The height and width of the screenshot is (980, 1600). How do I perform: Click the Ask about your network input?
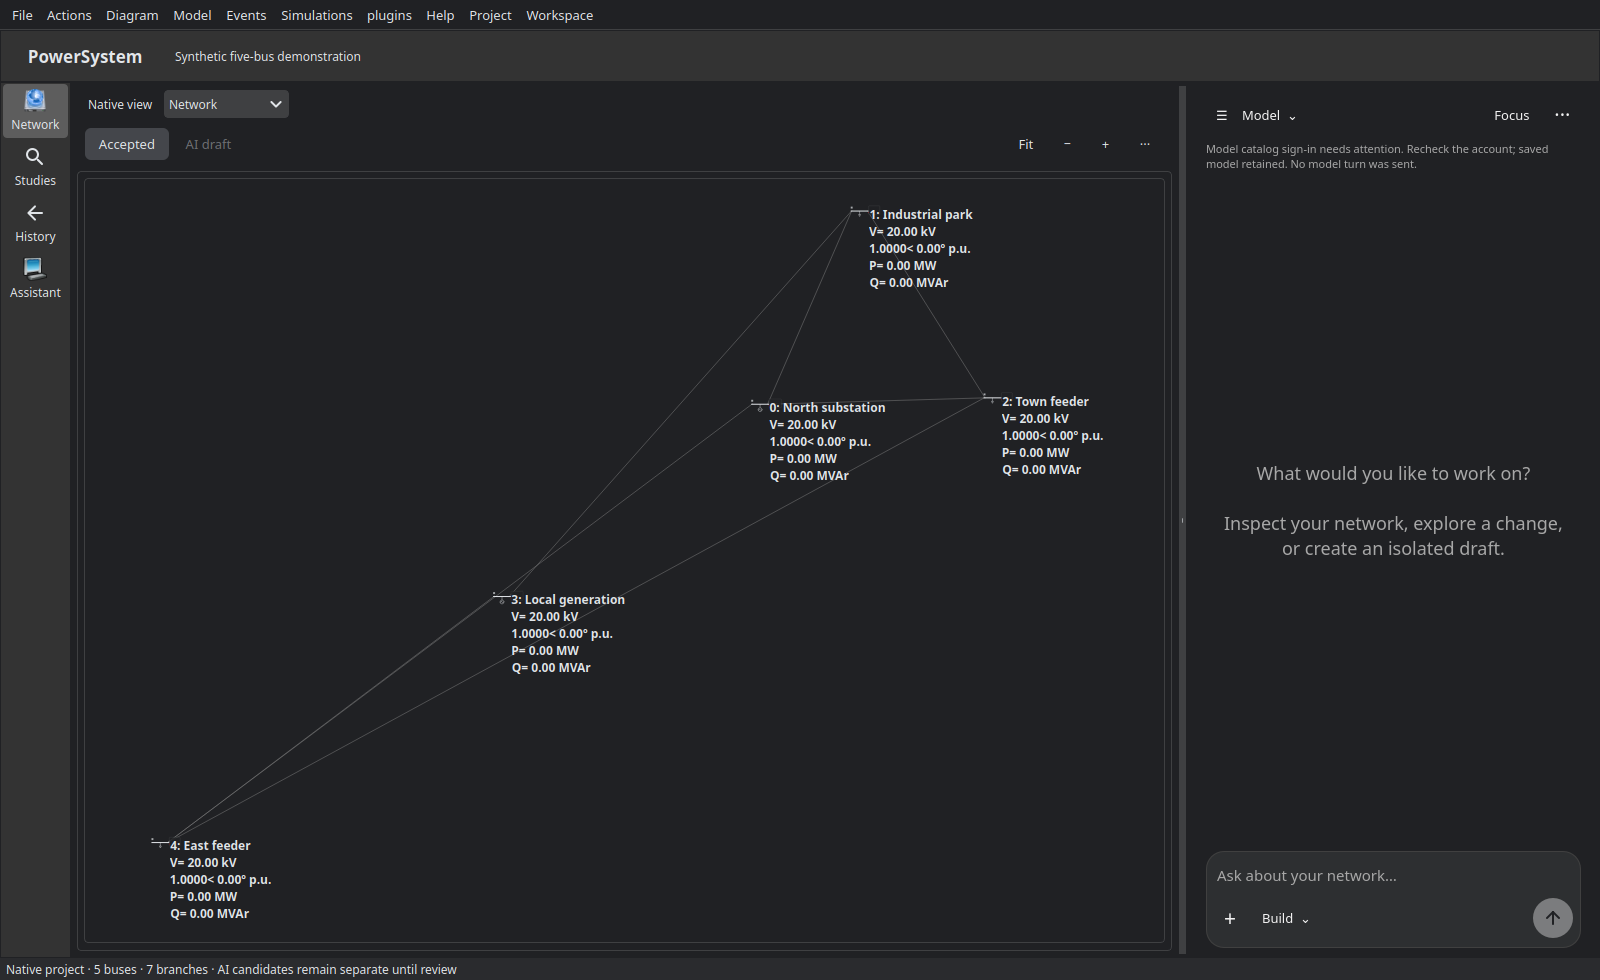click(x=1392, y=876)
